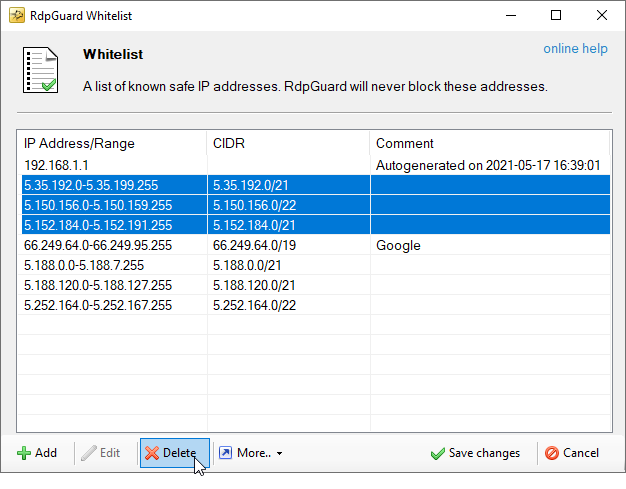626x489 pixels.
Task: Click the red Cancel circle icon
Action: [552, 453]
